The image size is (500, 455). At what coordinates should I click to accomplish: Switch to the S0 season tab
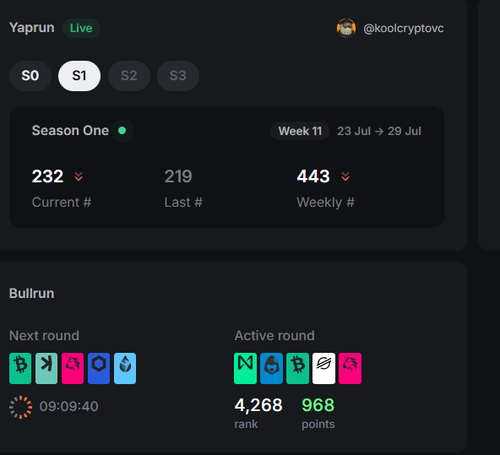[30, 76]
